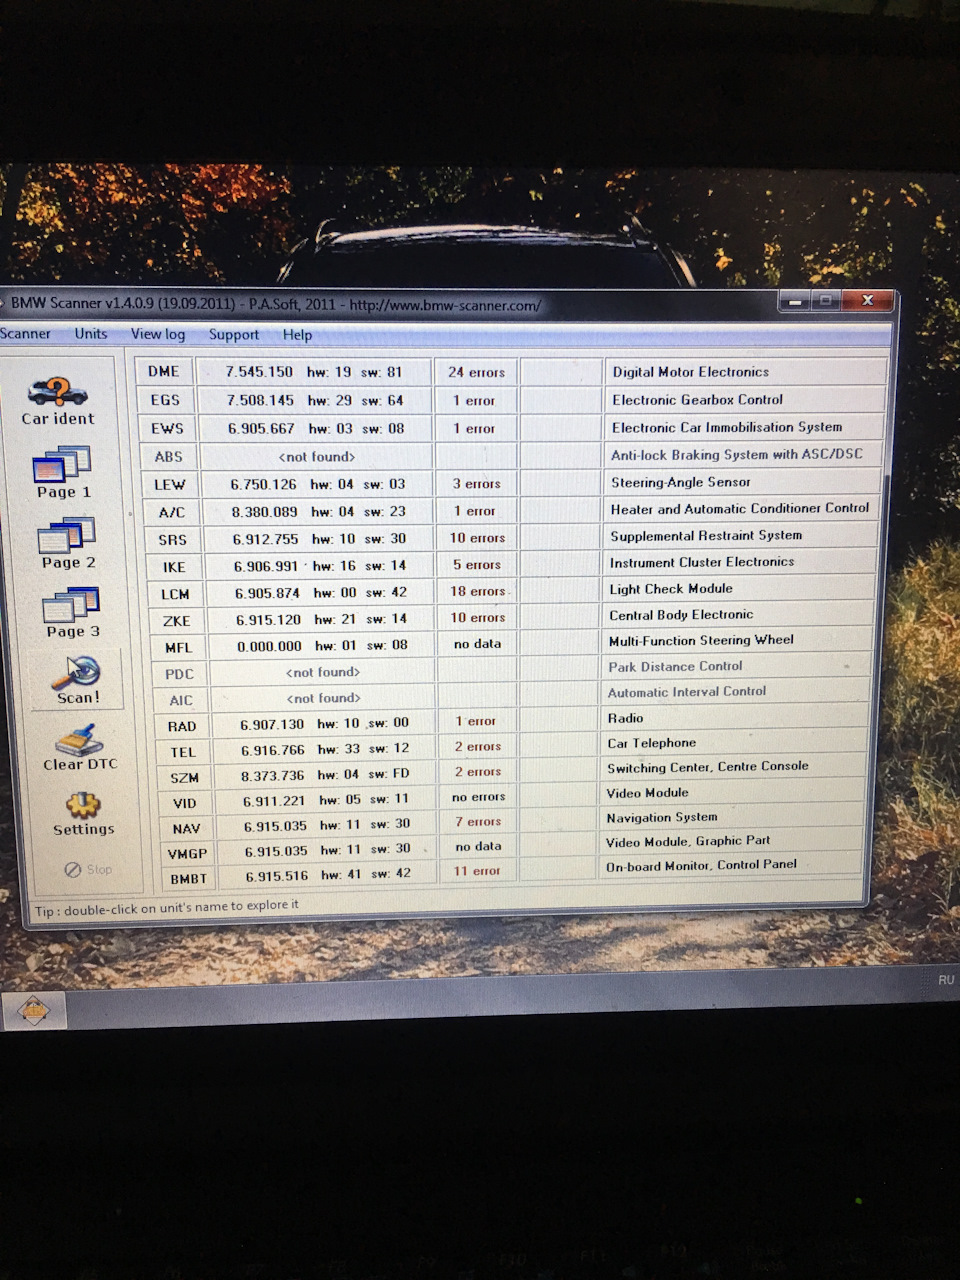This screenshot has height=1280, width=960.
Task: Select the IKE unit button
Action: pos(174,567)
